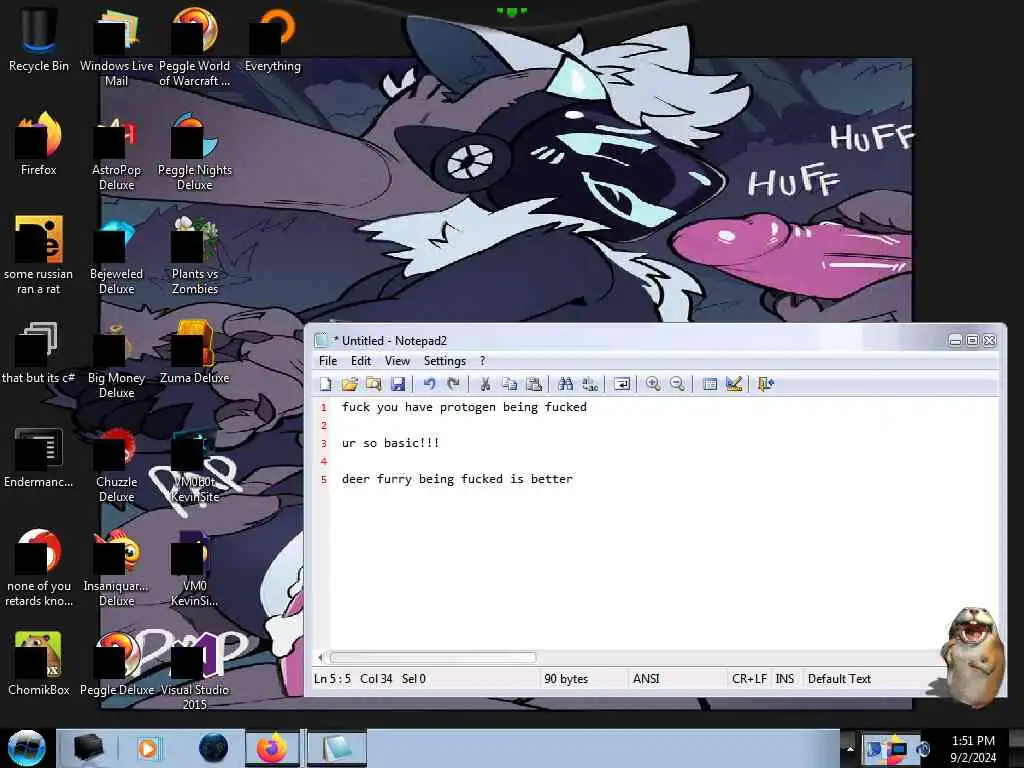Open the Edit menu
Viewport: 1024px width, 768px height.
point(360,361)
